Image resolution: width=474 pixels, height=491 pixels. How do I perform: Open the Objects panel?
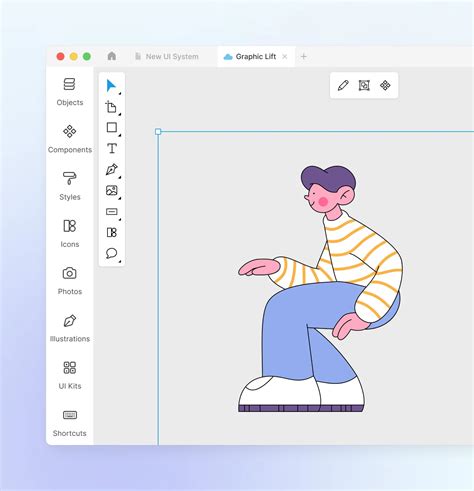[x=70, y=92]
